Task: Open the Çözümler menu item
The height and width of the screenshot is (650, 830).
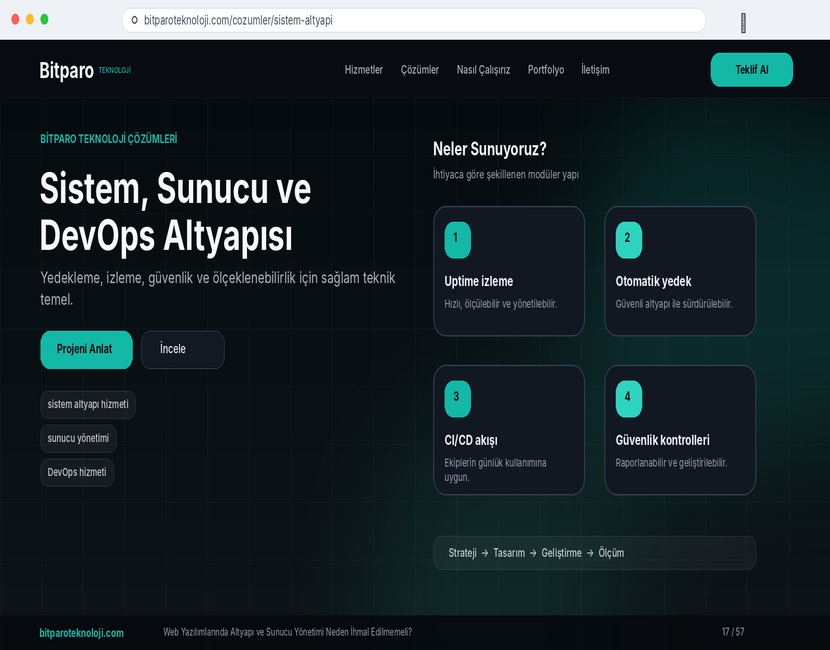Action: tap(420, 70)
